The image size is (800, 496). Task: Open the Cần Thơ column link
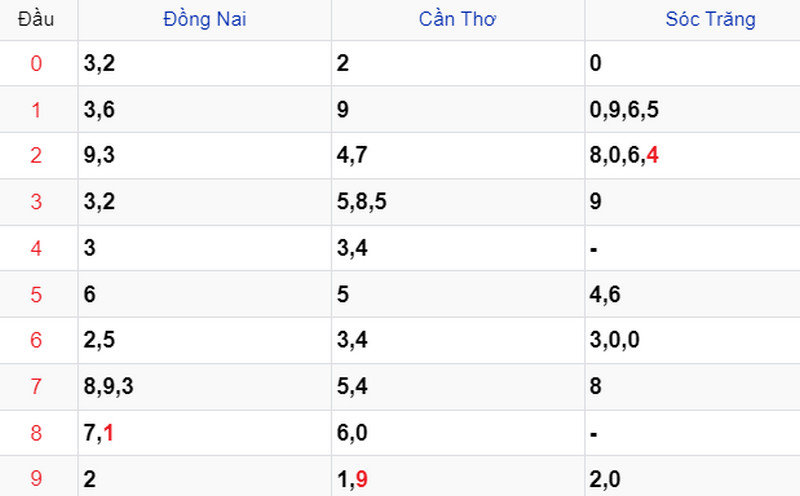point(457,19)
